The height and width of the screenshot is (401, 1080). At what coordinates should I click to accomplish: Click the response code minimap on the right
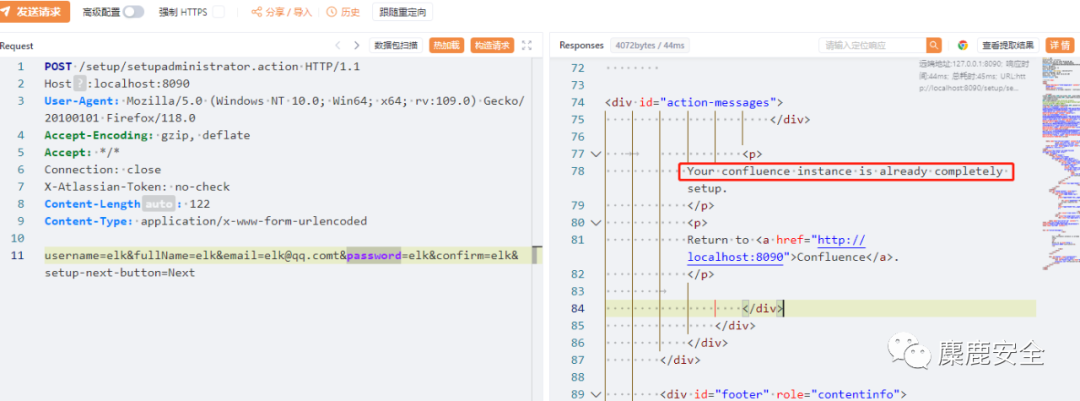point(1060,165)
